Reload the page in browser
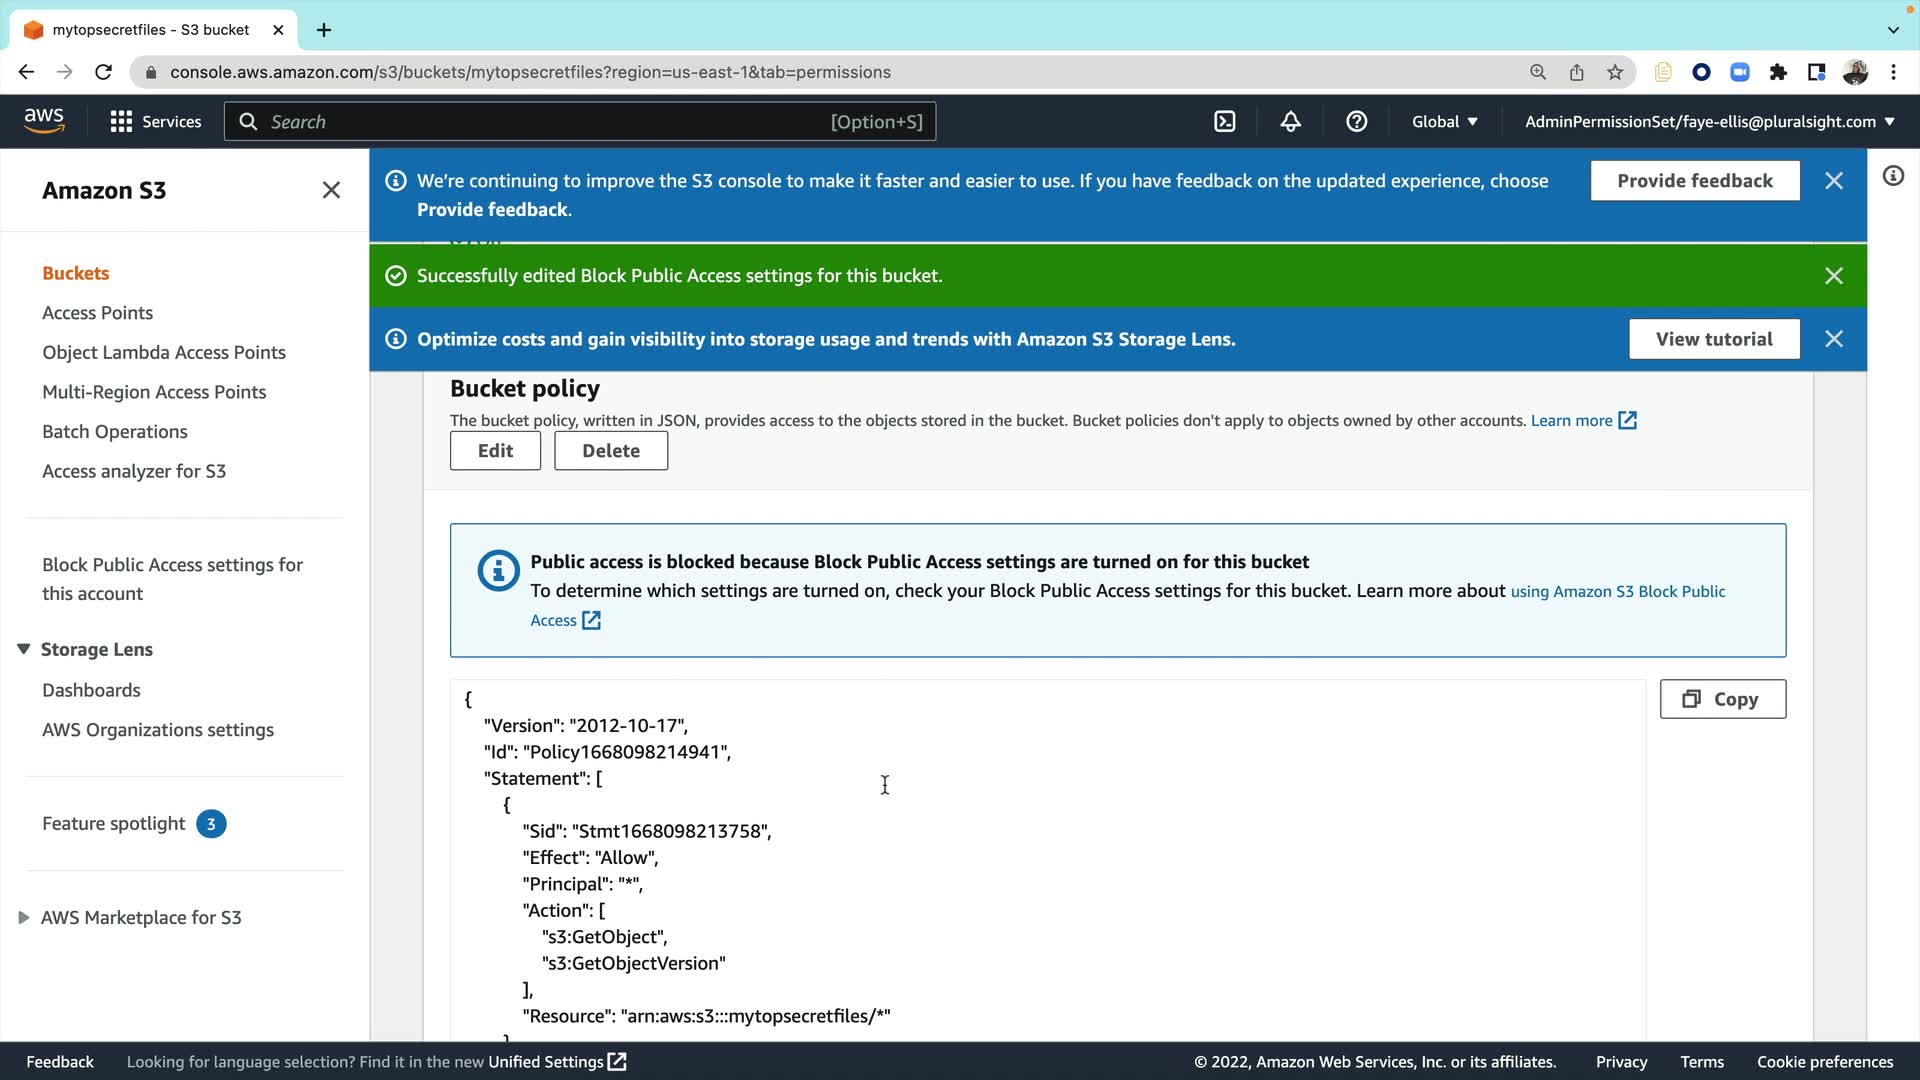Viewport: 1920px width, 1080px height. [103, 72]
